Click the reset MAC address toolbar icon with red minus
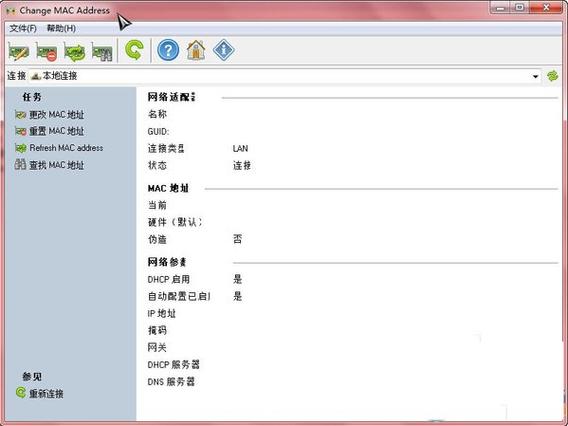This screenshot has height=426, width=568. point(46,51)
